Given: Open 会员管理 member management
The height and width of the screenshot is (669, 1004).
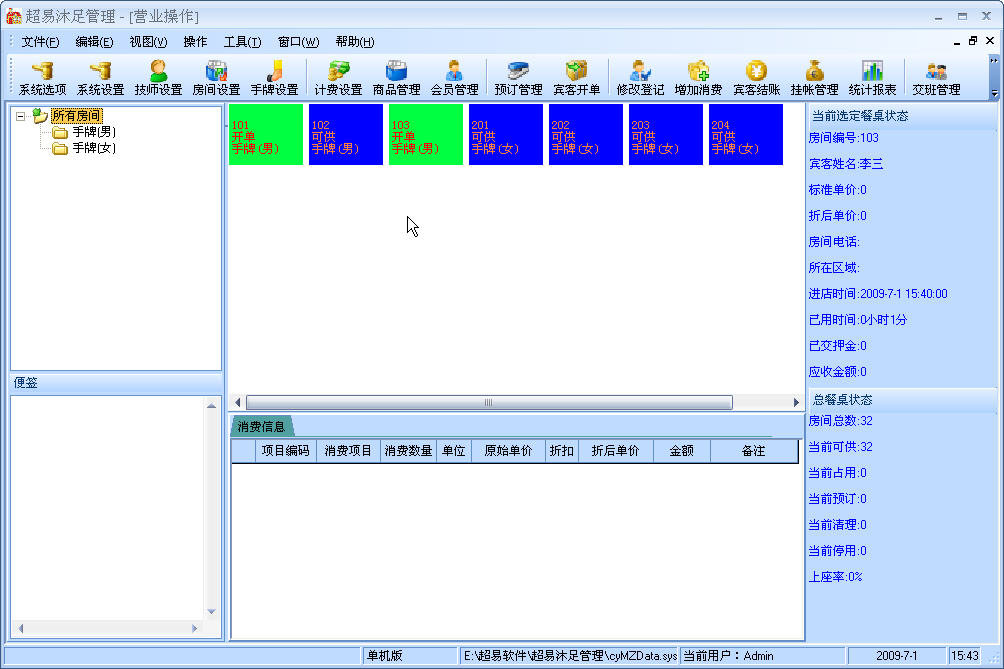Looking at the screenshot, I should coord(454,78).
